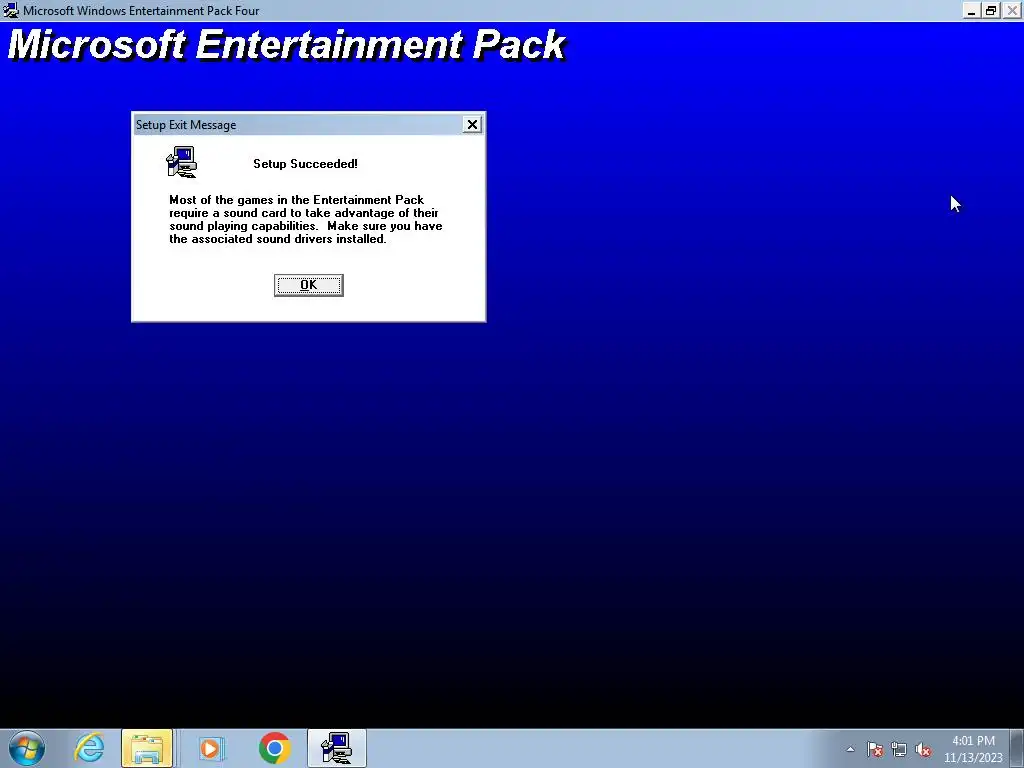Restore down the Entertainment Pack window
The width and height of the screenshot is (1024, 768).
point(991,10)
